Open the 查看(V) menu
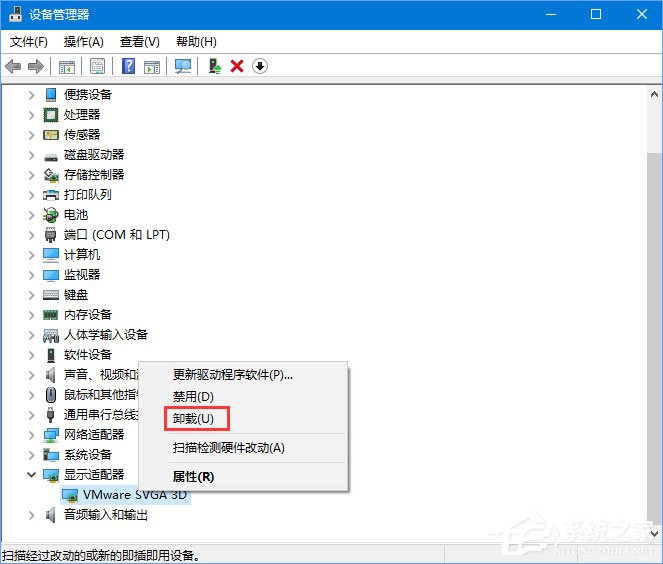 pos(140,42)
